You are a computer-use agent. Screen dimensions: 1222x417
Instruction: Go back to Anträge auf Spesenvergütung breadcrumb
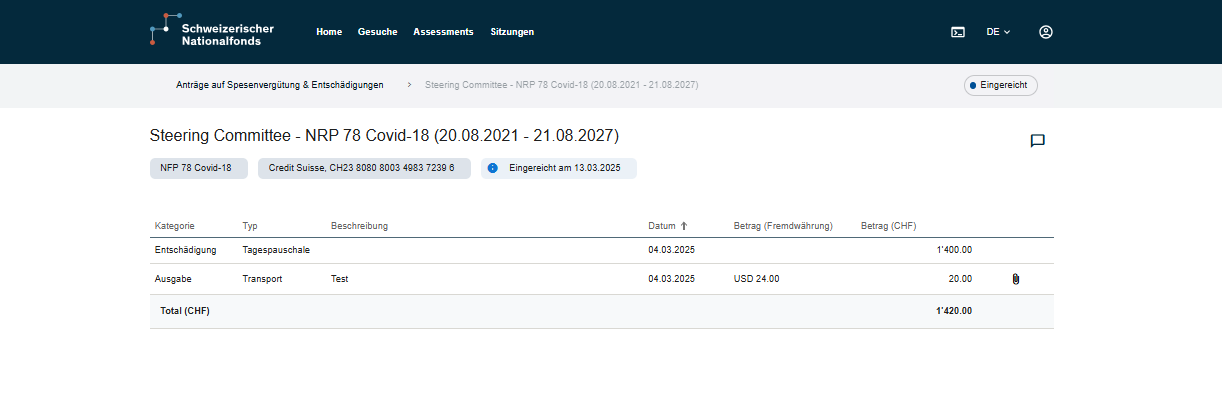click(x=280, y=85)
